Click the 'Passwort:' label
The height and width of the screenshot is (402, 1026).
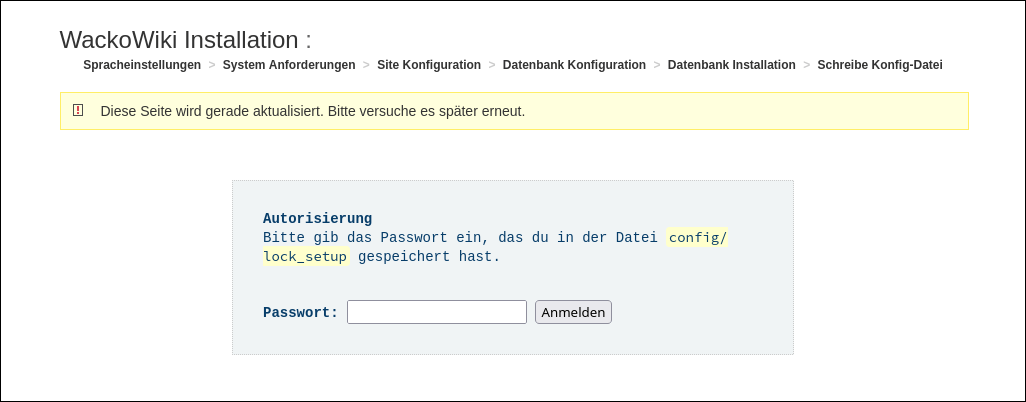tap(300, 312)
